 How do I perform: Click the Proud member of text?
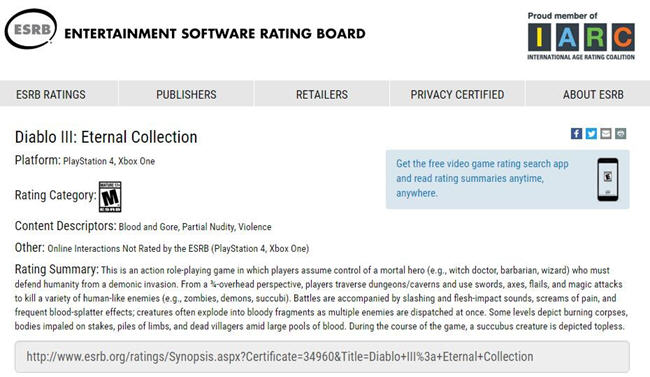coord(562,16)
